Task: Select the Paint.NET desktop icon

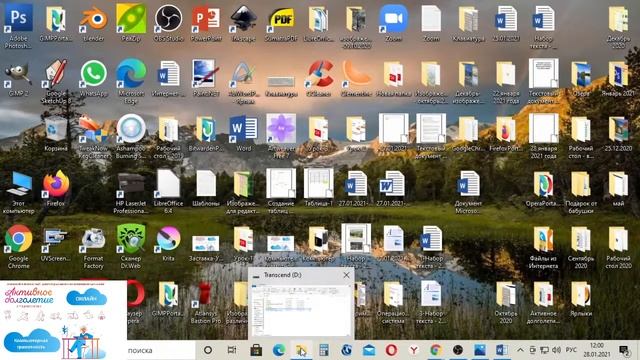Action: pyautogui.click(x=206, y=78)
